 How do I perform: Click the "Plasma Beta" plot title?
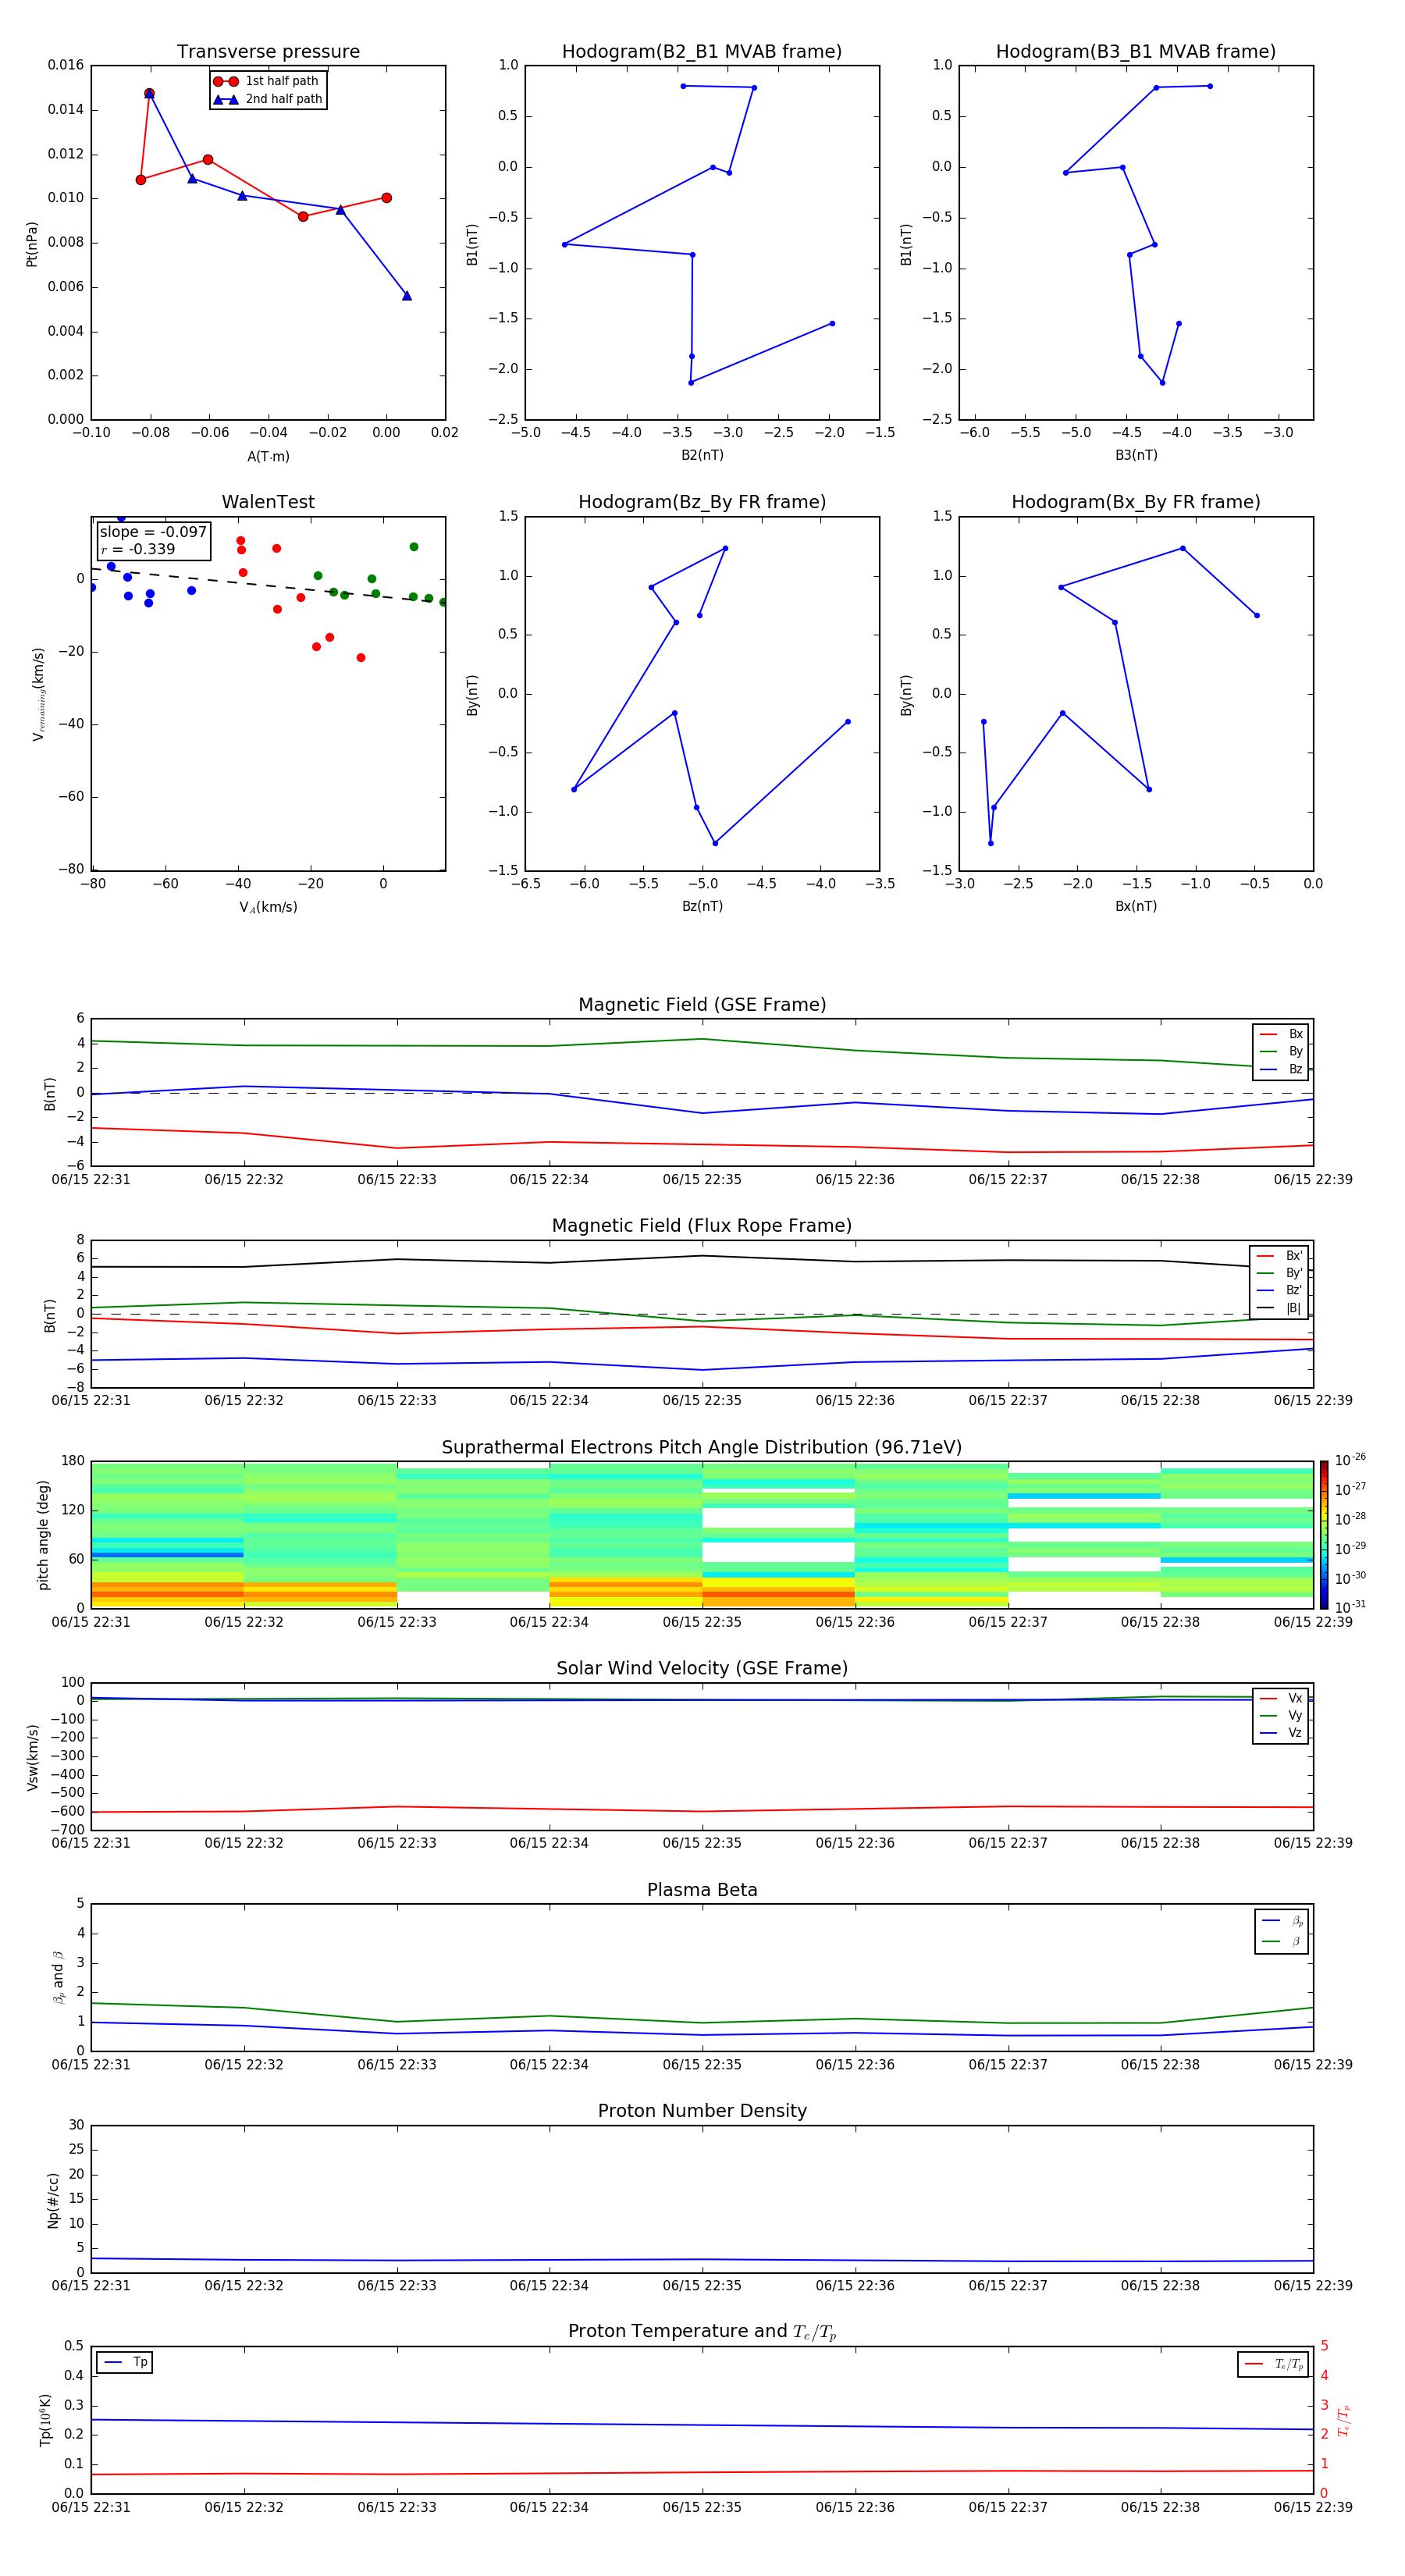point(702,1890)
